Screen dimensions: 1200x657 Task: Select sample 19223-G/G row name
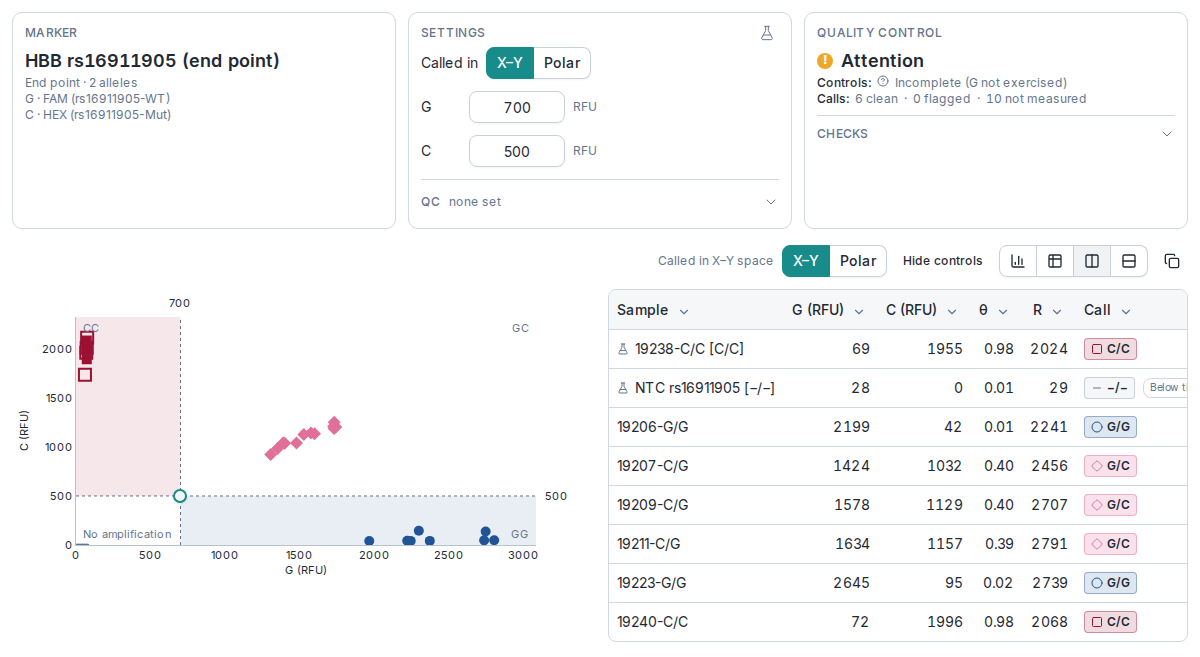click(652, 583)
